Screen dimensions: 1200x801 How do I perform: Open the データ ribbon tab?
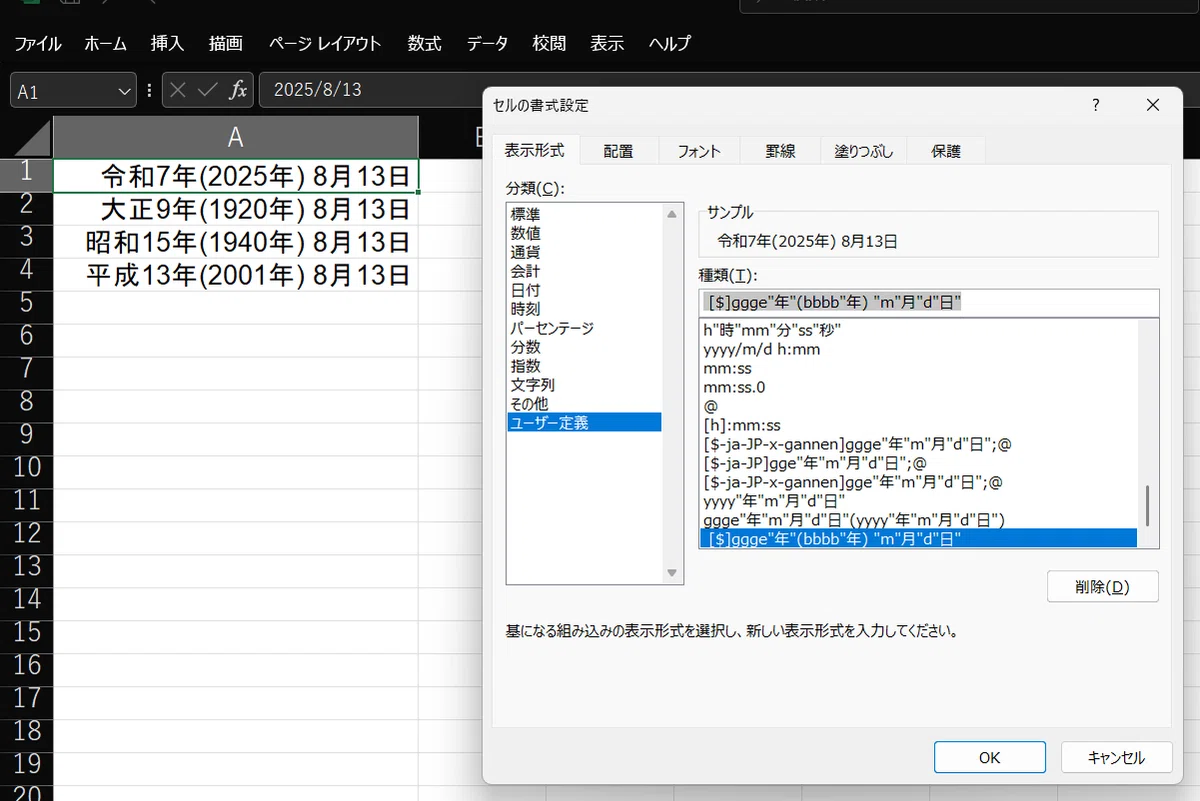pos(487,44)
